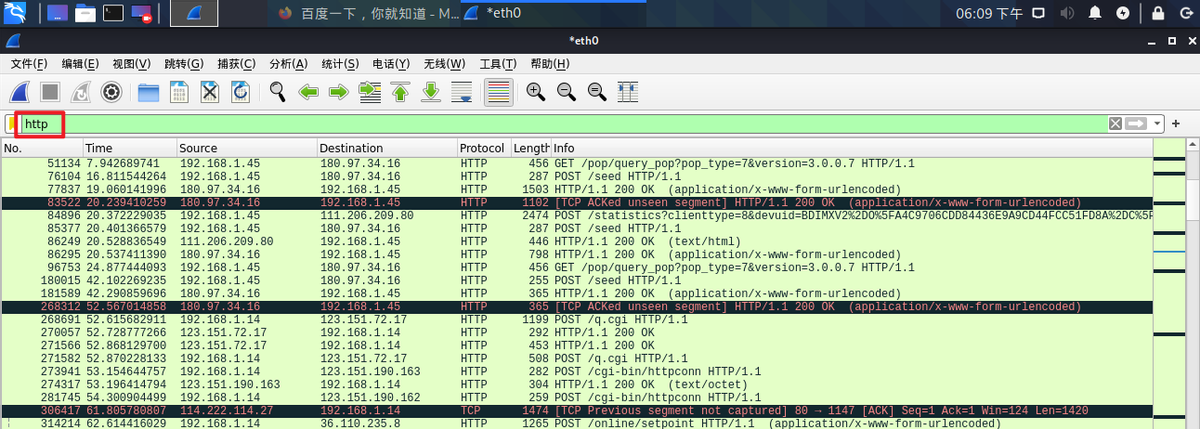
Task: Reload this capture file
Action: pyautogui.click(x=240, y=92)
